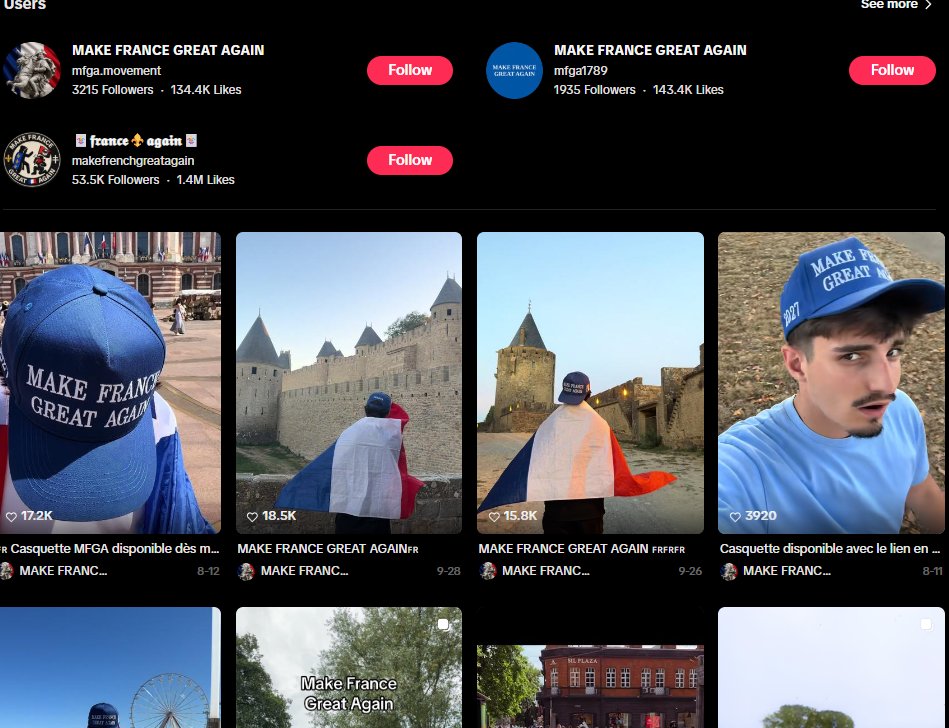This screenshot has width=949, height=728.
Task: Click heart icon on 17.2K video
Action: coord(11,516)
